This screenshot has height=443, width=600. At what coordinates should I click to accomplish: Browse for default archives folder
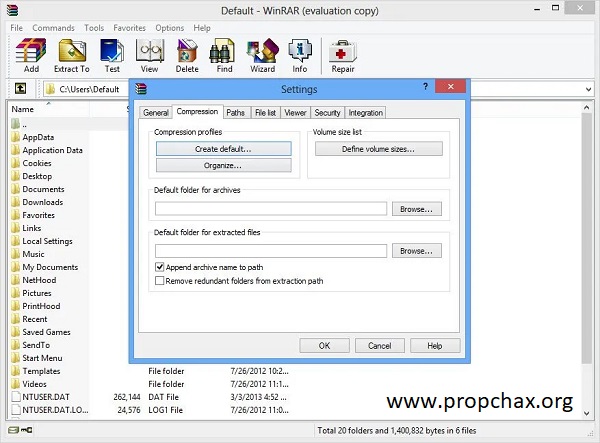[x=417, y=209]
